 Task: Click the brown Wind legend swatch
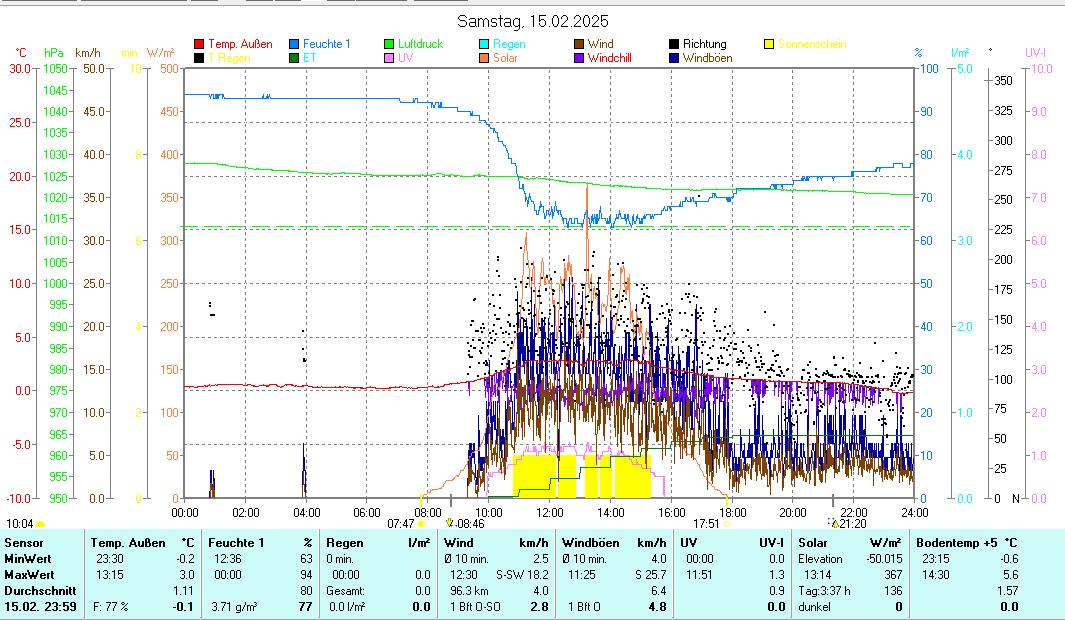click(580, 44)
